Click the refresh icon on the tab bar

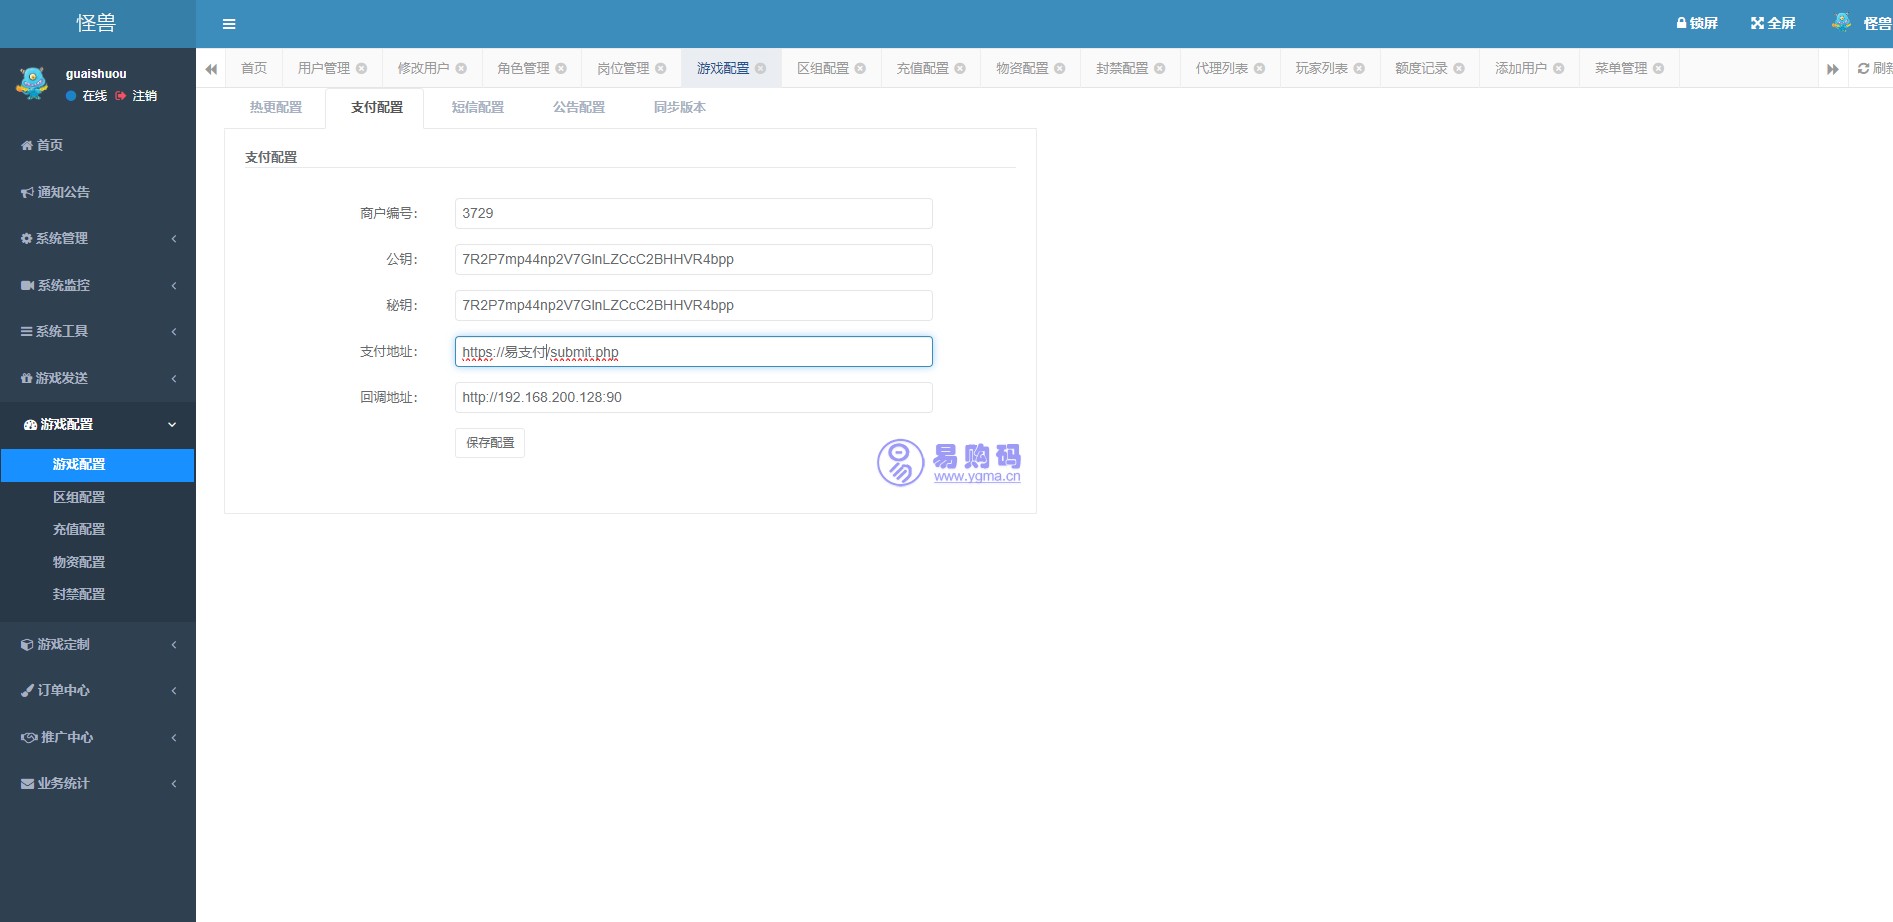click(1864, 68)
